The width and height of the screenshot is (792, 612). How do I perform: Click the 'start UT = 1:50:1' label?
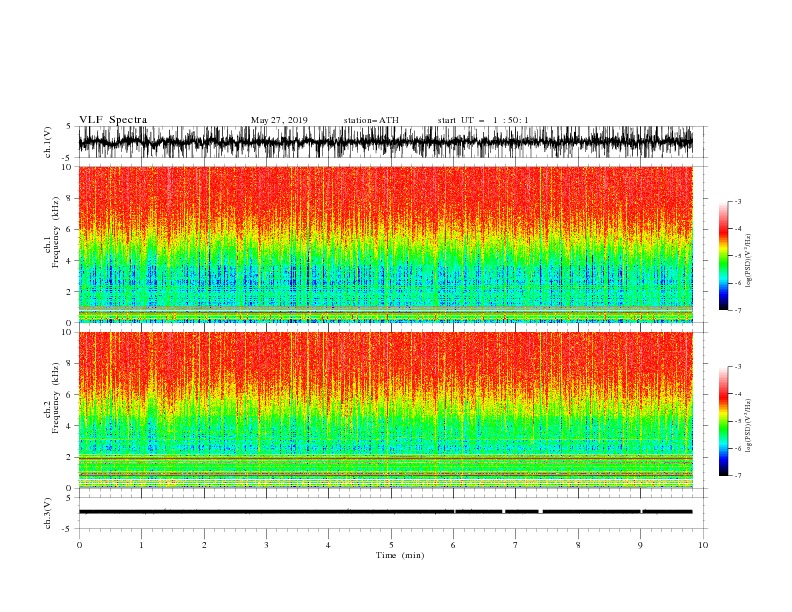[483, 120]
